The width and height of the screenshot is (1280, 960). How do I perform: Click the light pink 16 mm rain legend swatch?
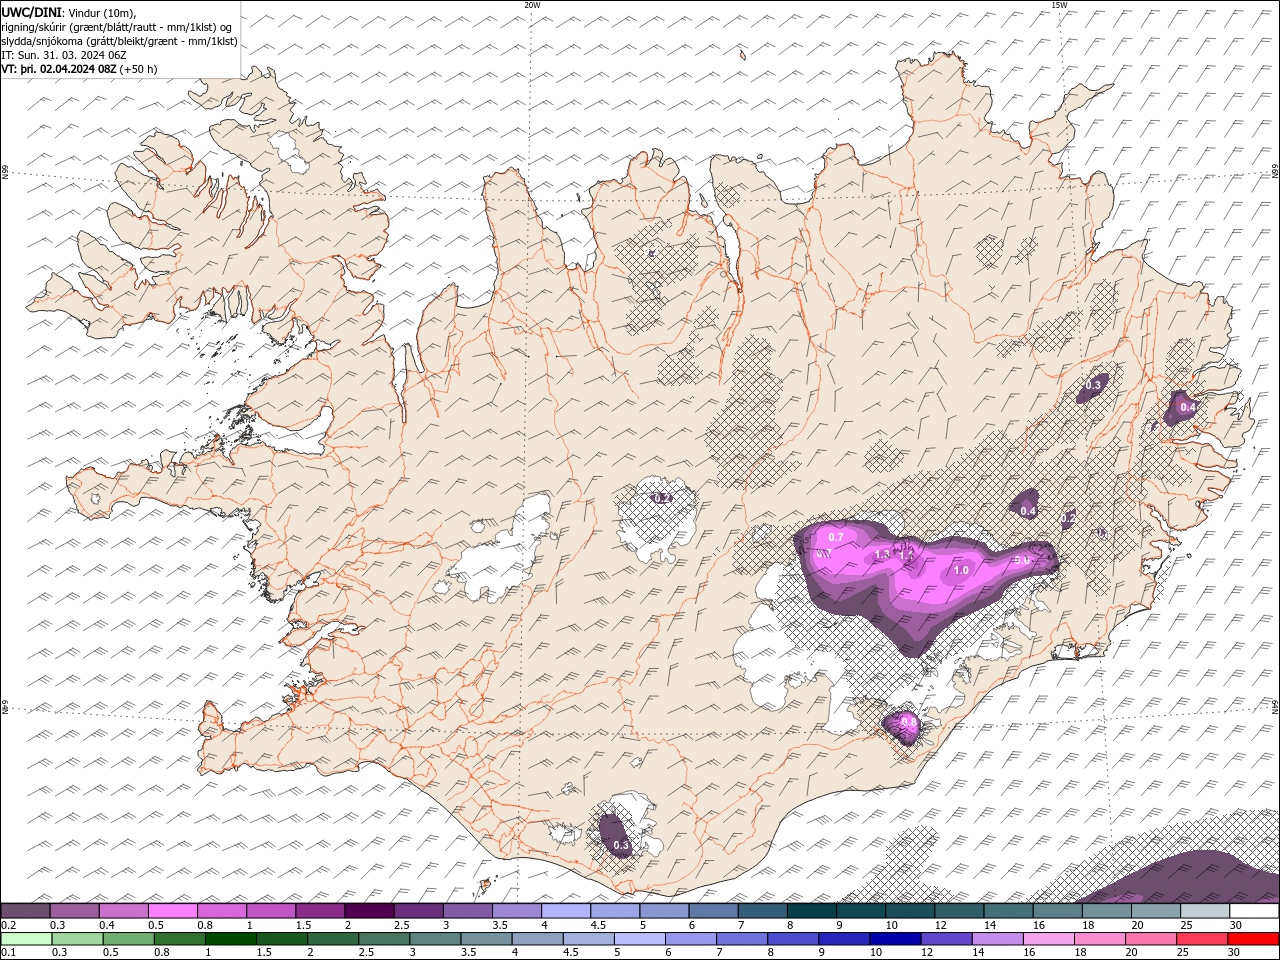tap(1049, 939)
